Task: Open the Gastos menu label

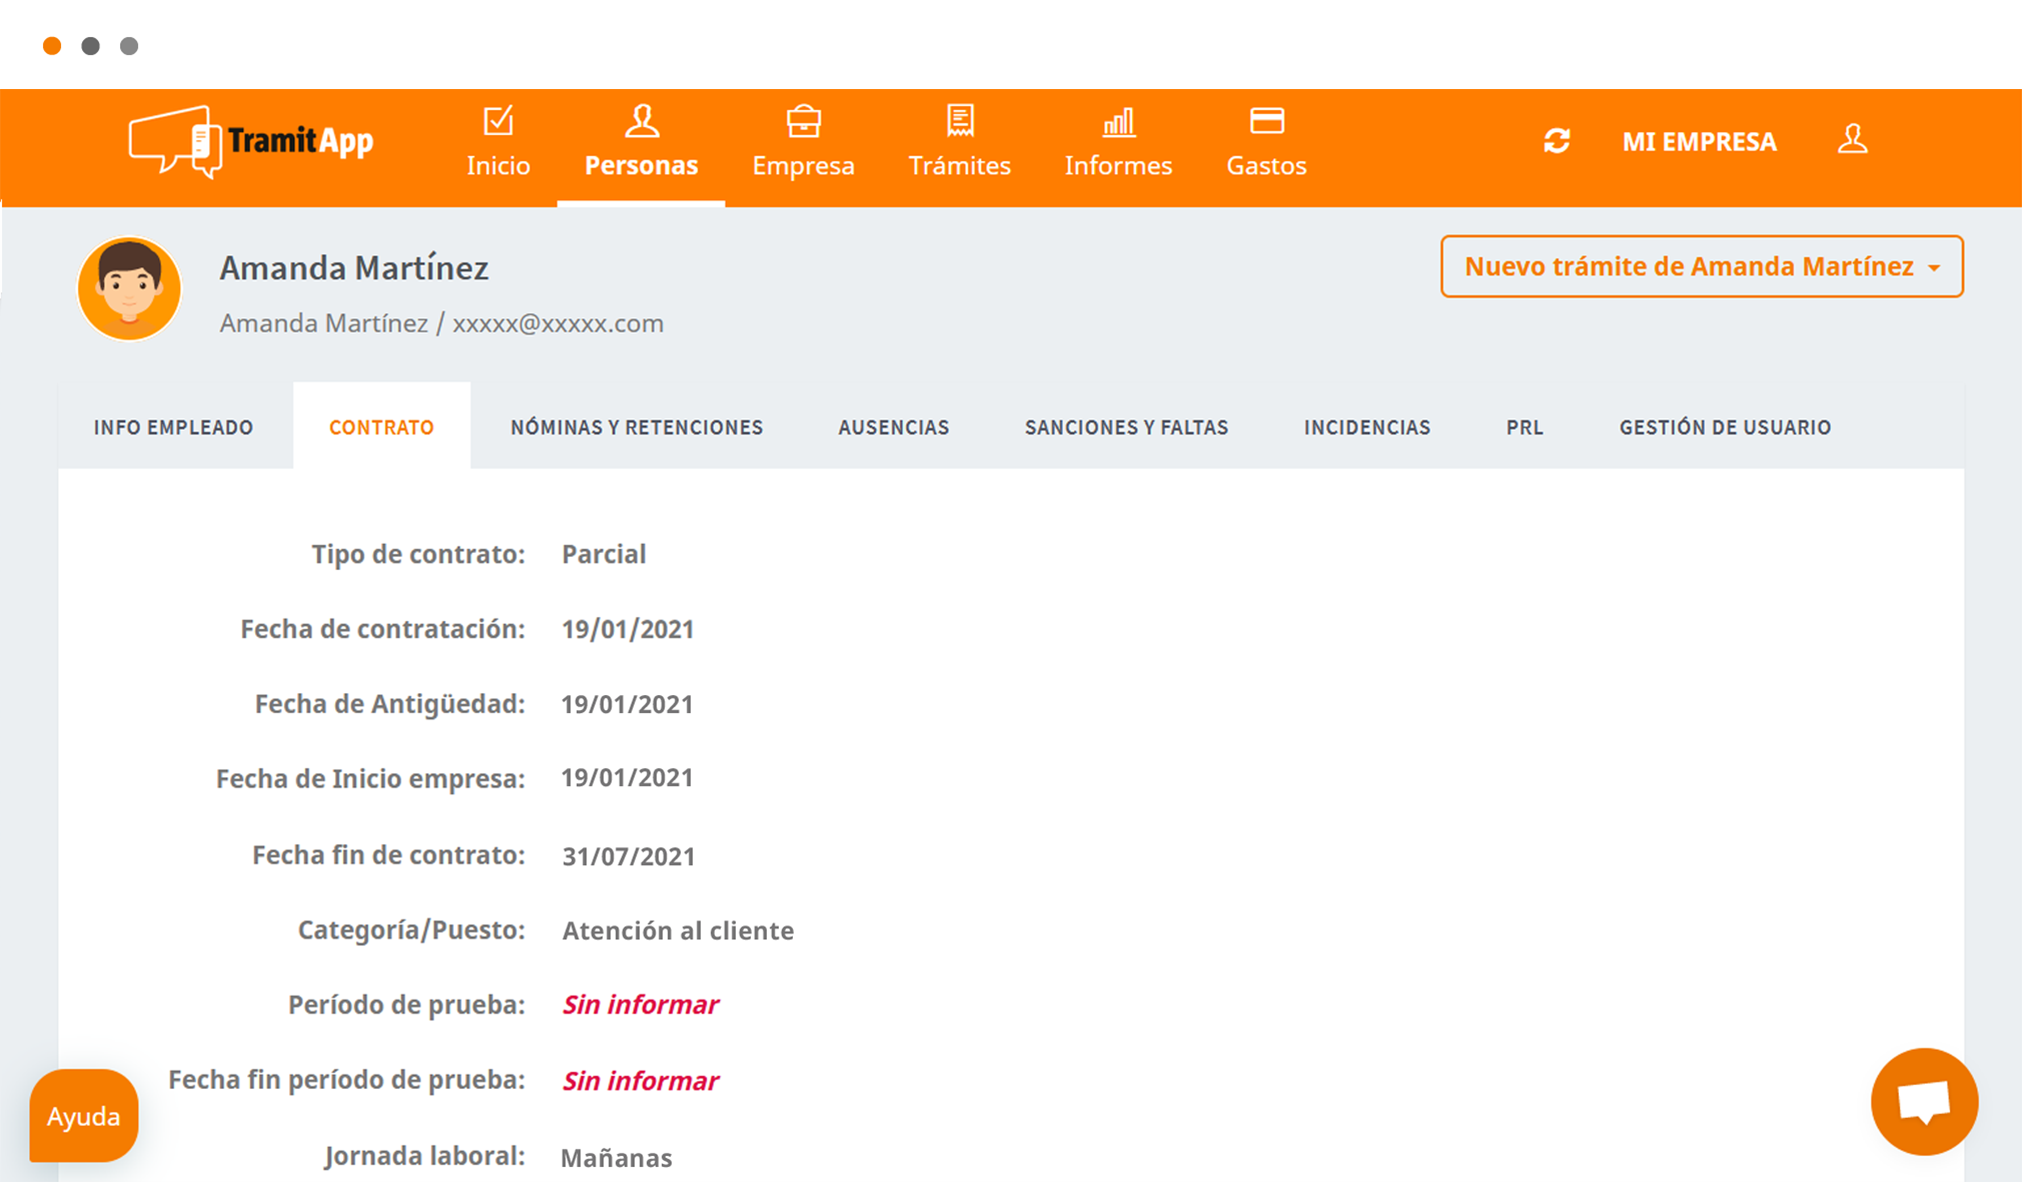Action: tap(1267, 165)
